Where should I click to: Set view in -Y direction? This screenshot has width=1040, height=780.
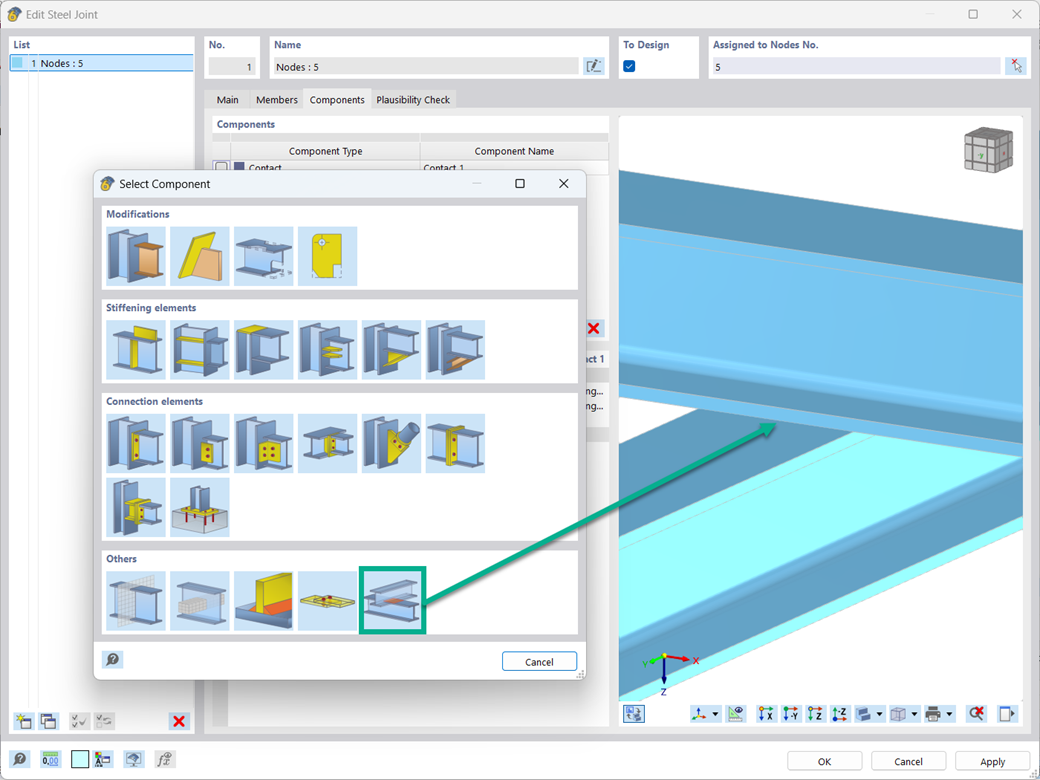click(x=791, y=714)
